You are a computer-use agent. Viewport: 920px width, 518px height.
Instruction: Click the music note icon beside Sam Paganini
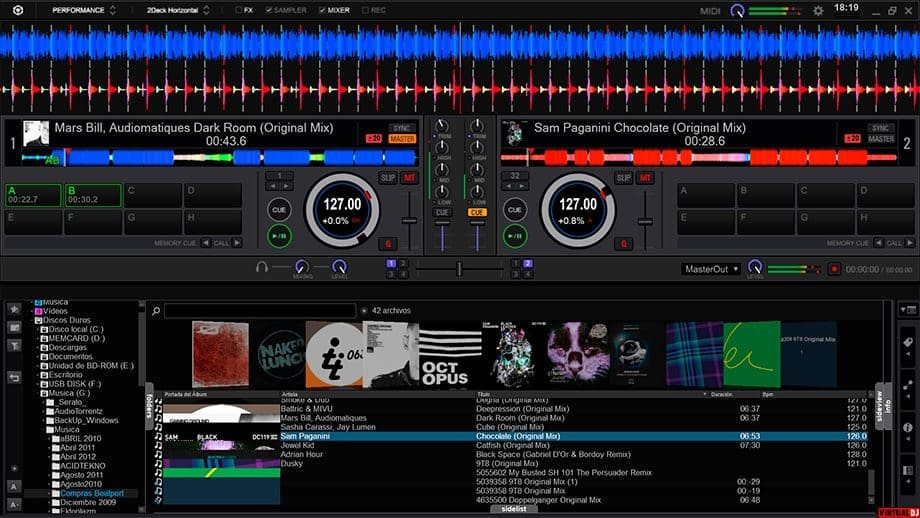158,436
